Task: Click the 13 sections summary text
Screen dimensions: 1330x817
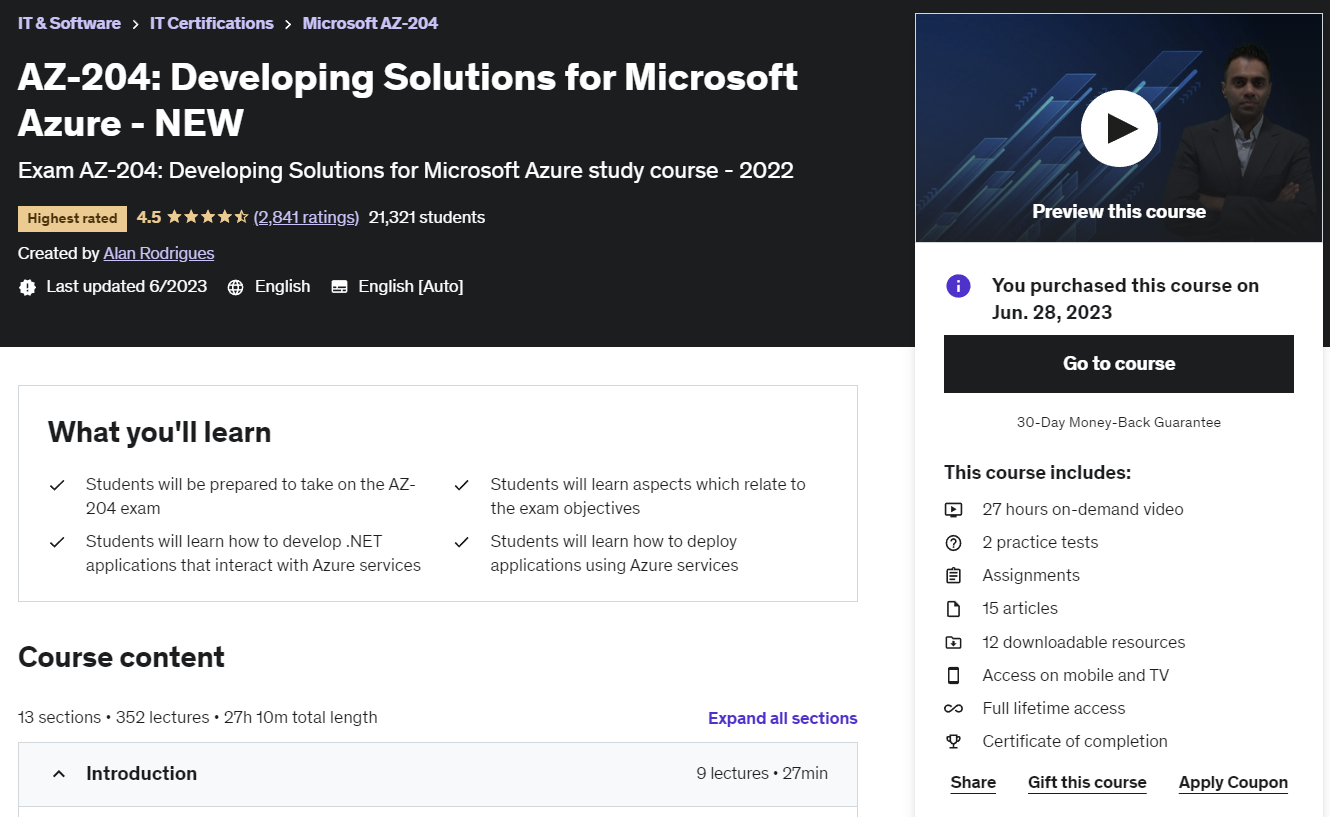Action: point(198,717)
